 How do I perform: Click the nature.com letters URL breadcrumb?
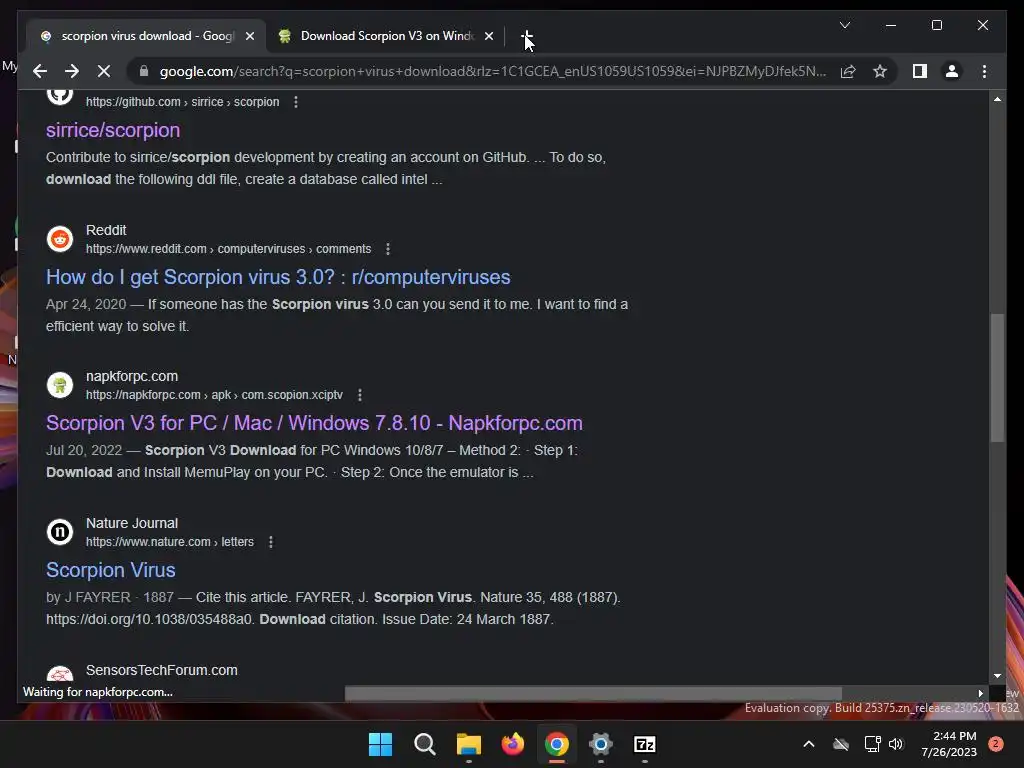coord(170,542)
